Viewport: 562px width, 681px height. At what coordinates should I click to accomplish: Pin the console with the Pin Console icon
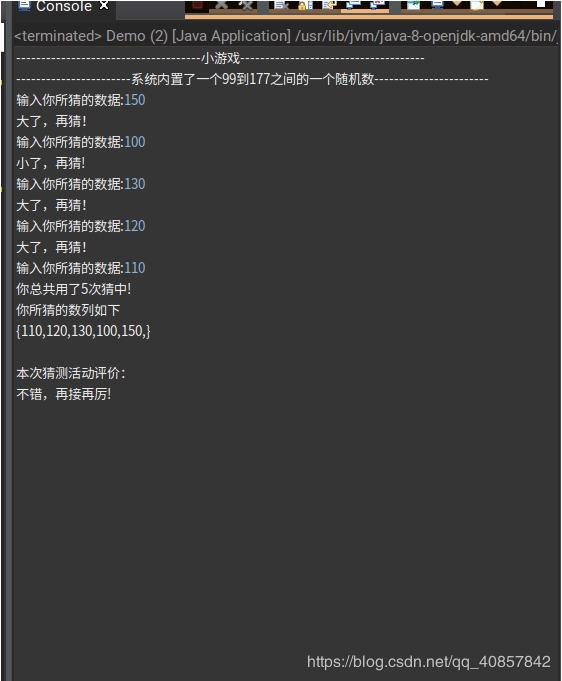click(413, 4)
